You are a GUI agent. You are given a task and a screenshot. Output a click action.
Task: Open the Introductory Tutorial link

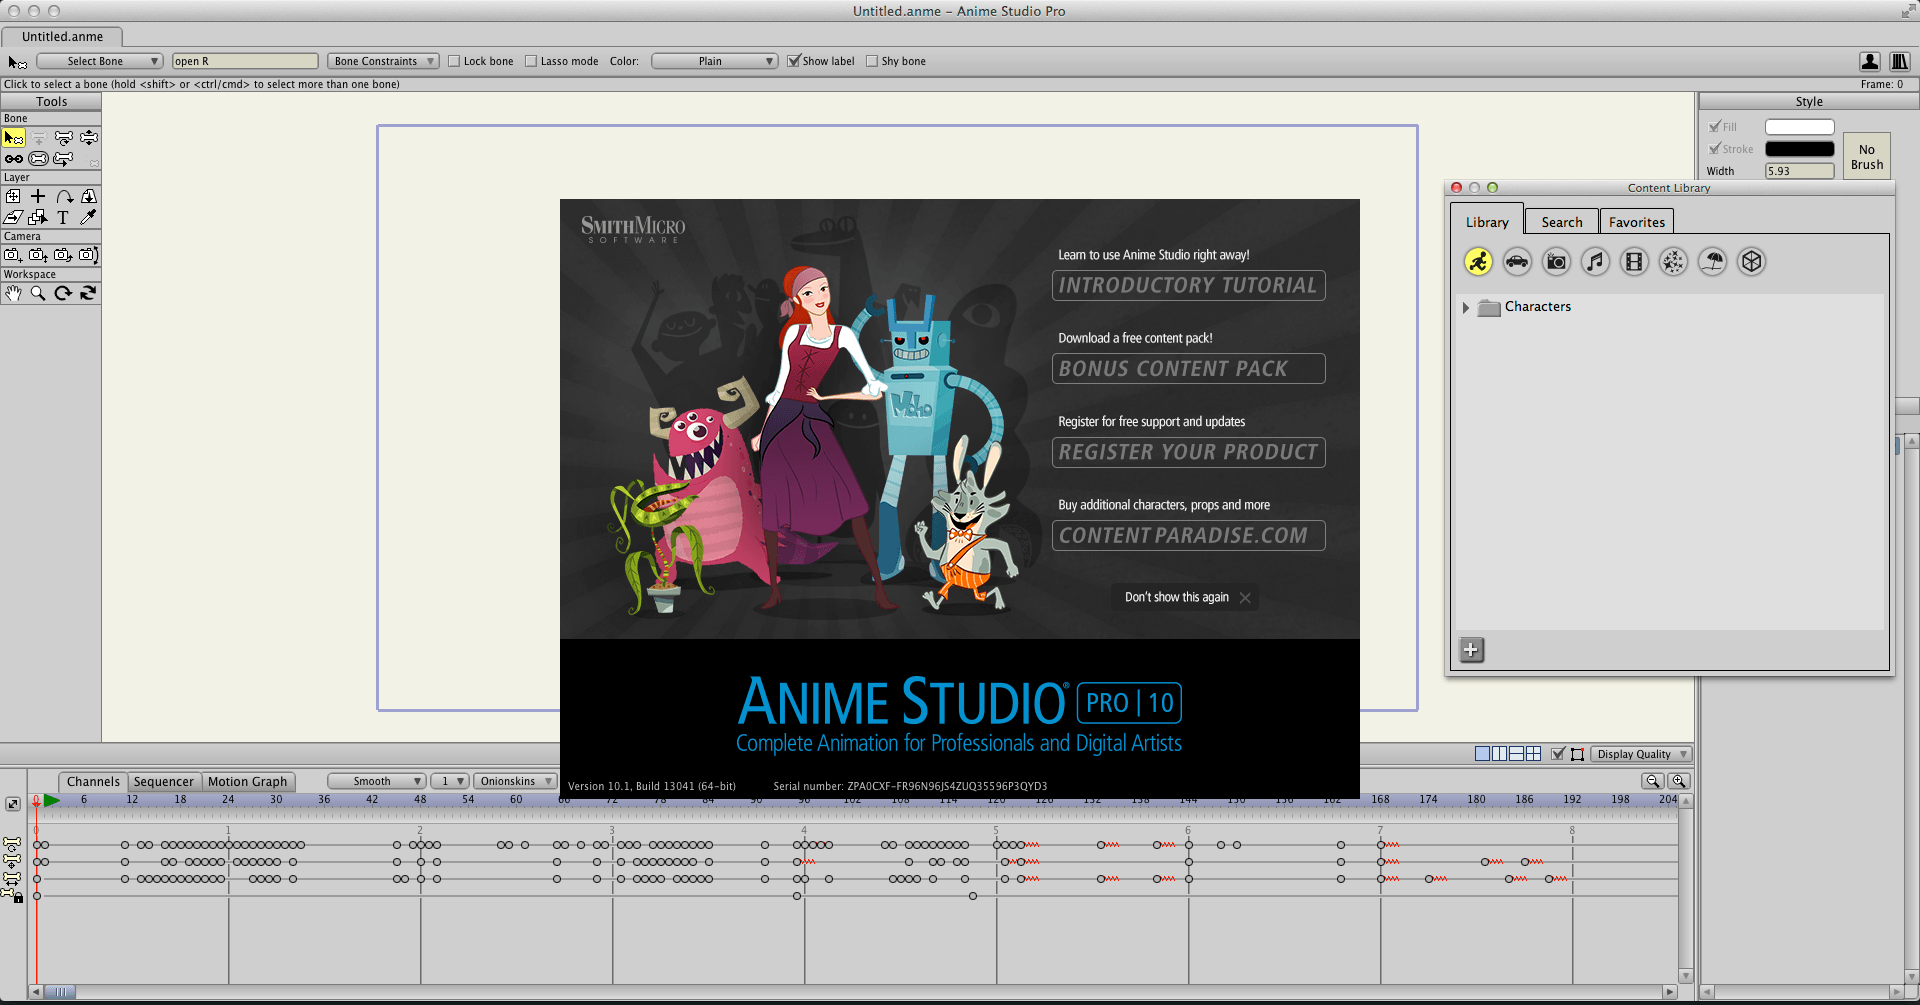(1189, 286)
